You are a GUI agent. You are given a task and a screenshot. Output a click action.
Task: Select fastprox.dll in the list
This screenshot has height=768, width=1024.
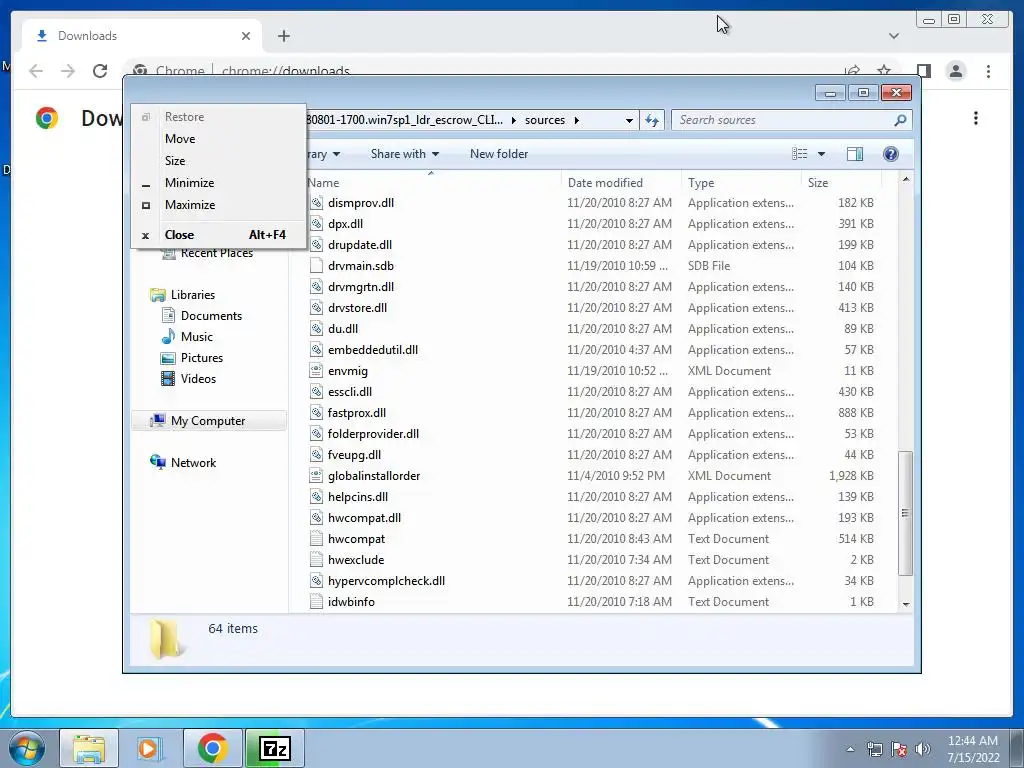[357, 413]
